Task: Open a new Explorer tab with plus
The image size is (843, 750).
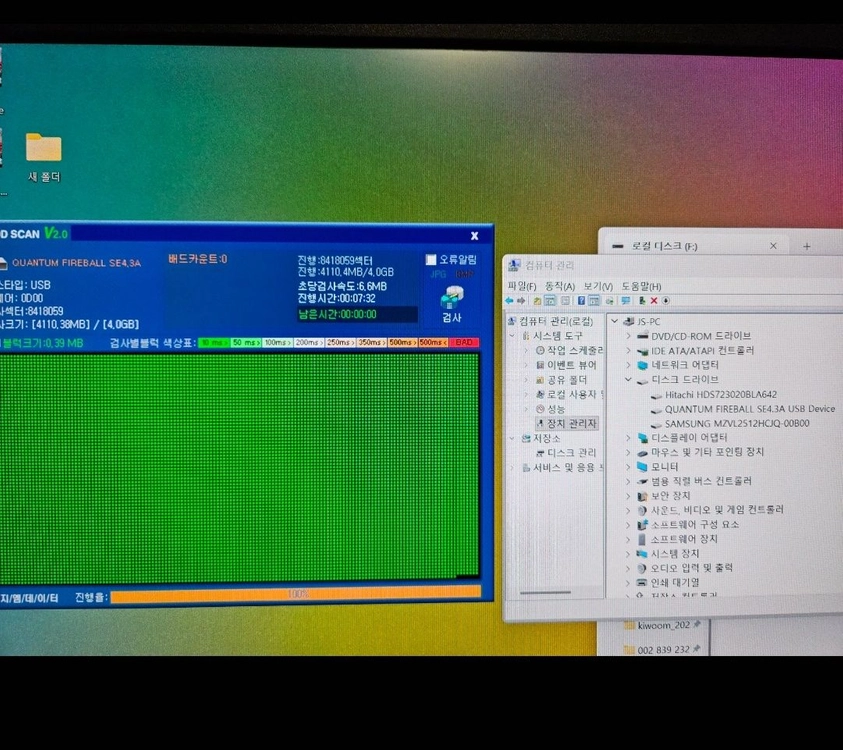Action: click(806, 246)
